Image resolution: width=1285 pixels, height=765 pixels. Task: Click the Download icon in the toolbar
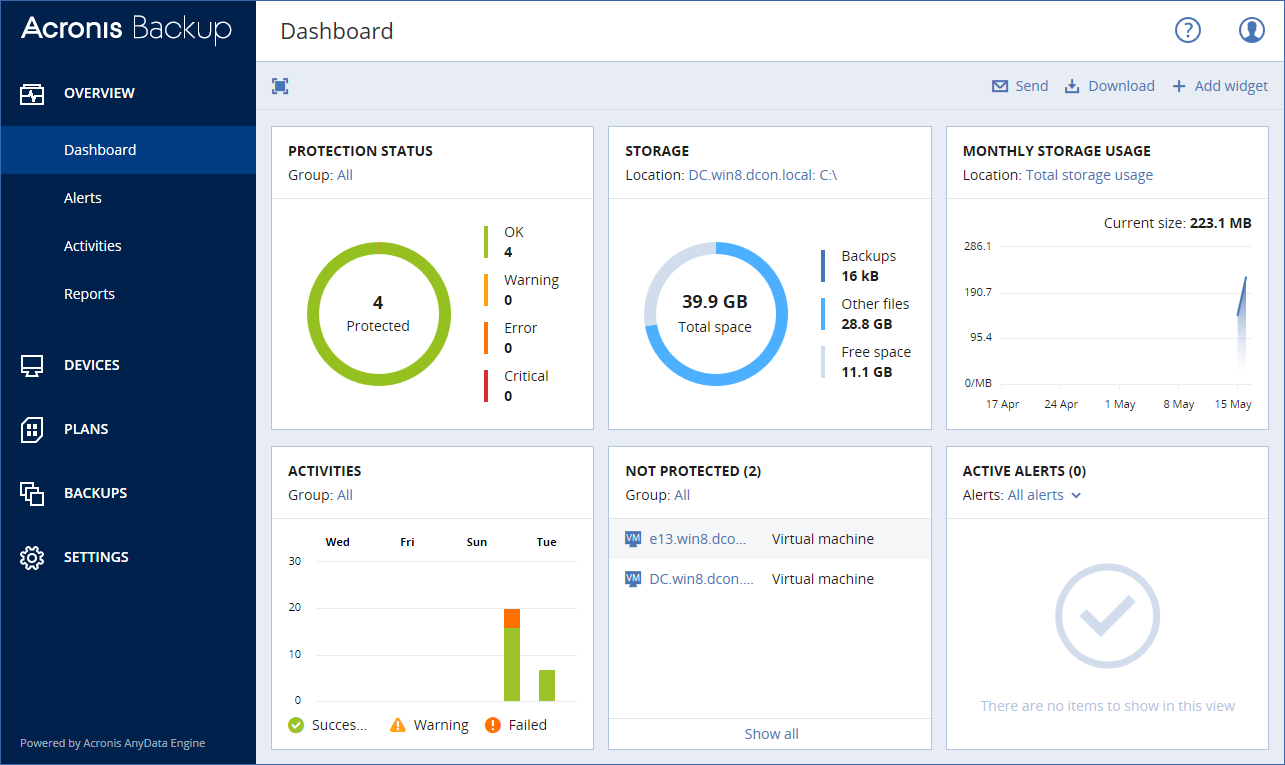coord(1075,85)
